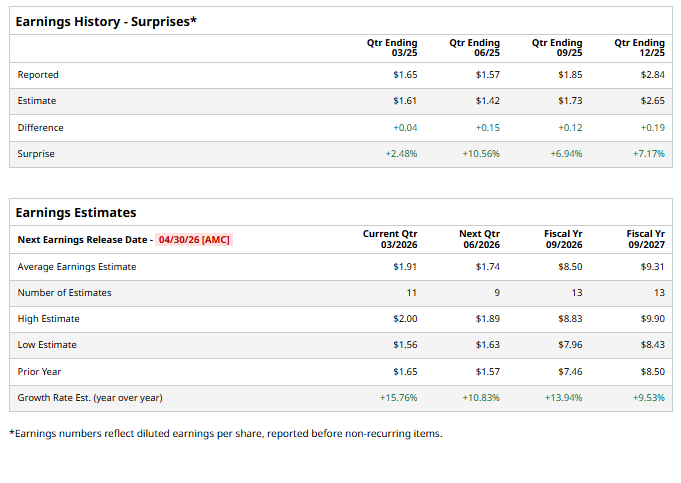Select the +15.76% growth rate value

tap(398, 398)
